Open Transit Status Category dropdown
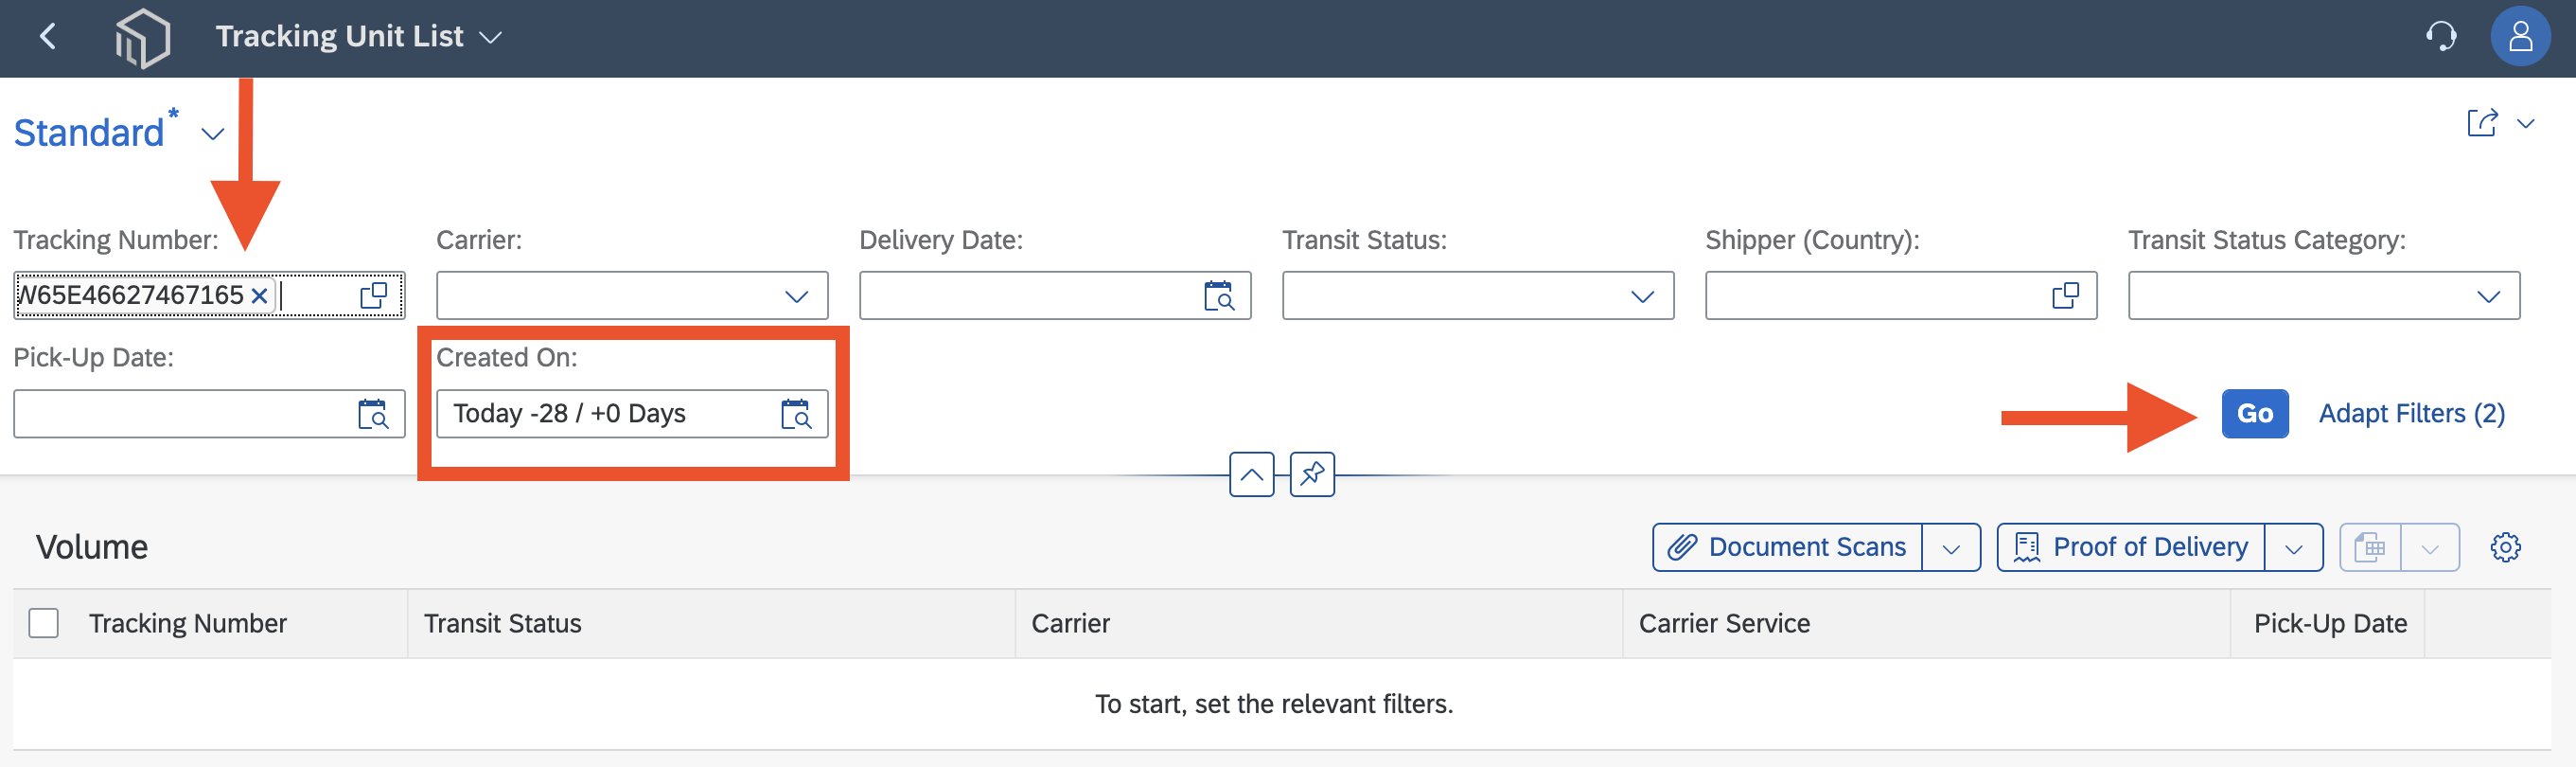Screen dimensions: 2576x767 (x=2323, y=296)
